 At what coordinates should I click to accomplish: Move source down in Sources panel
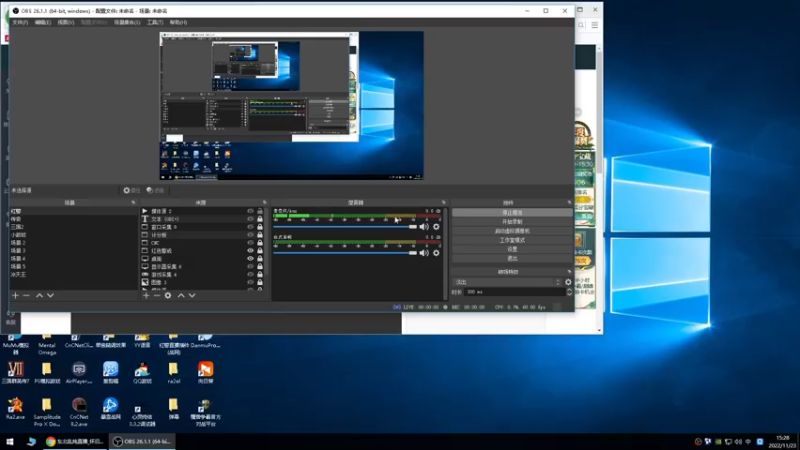pos(192,295)
